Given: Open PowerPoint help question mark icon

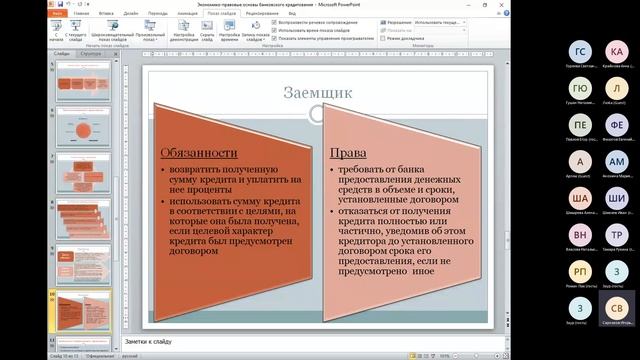Looking at the screenshot, I should (x=507, y=13).
